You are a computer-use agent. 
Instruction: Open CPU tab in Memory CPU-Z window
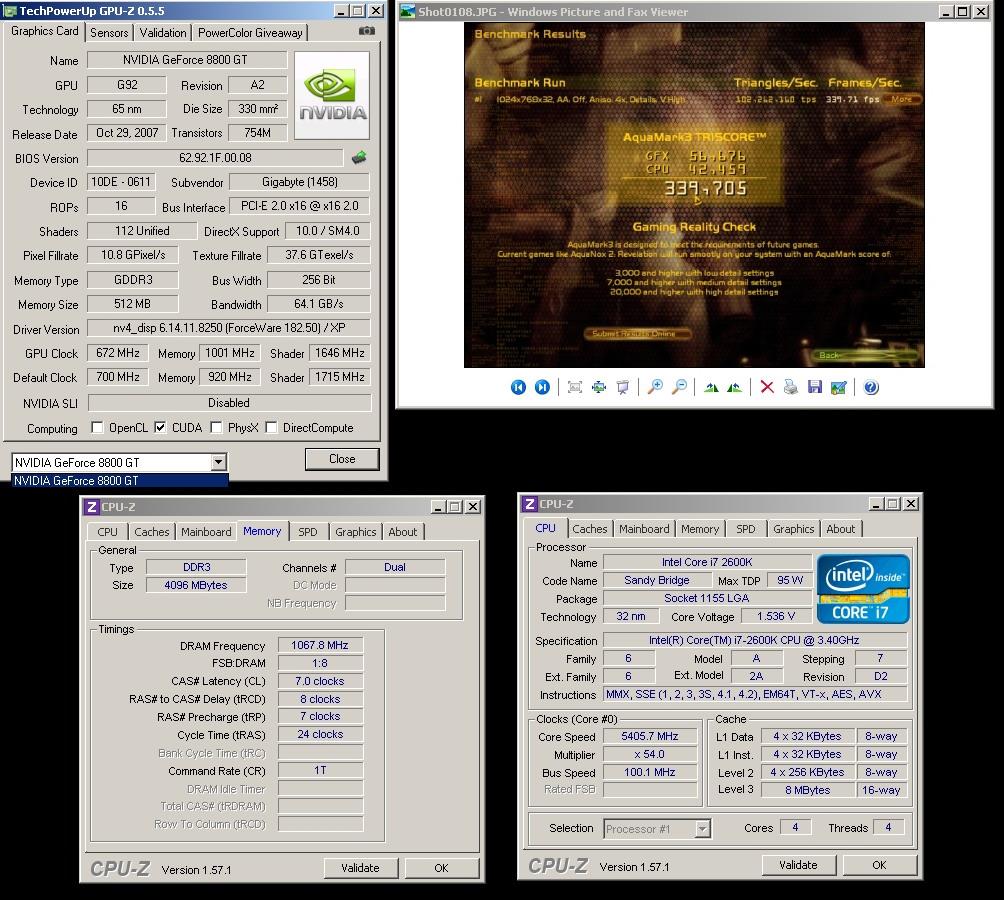(x=108, y=532)
